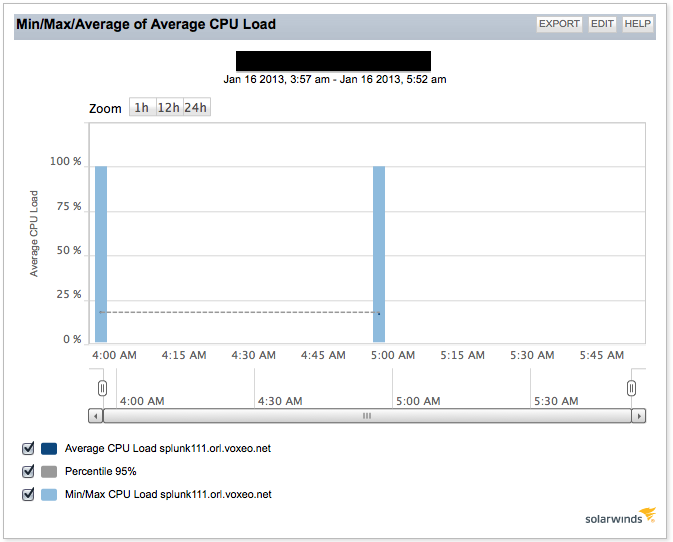Screen dimensions: 673x542
Task: Click the 4:30 AM navigator label
Action: point(280,401)
